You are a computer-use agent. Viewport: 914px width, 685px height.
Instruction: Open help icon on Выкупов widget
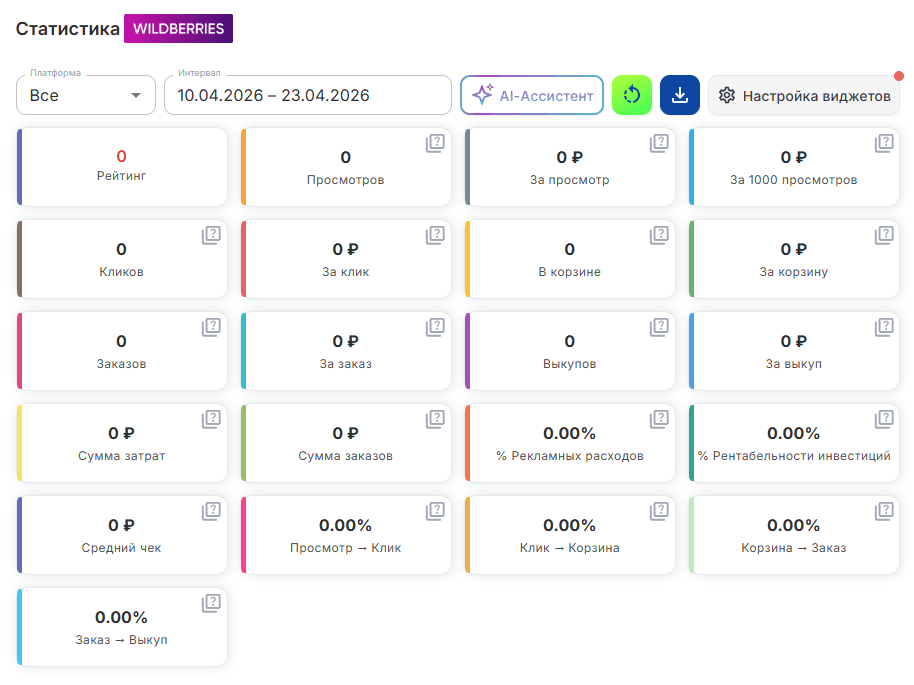(x=659, y=328)
